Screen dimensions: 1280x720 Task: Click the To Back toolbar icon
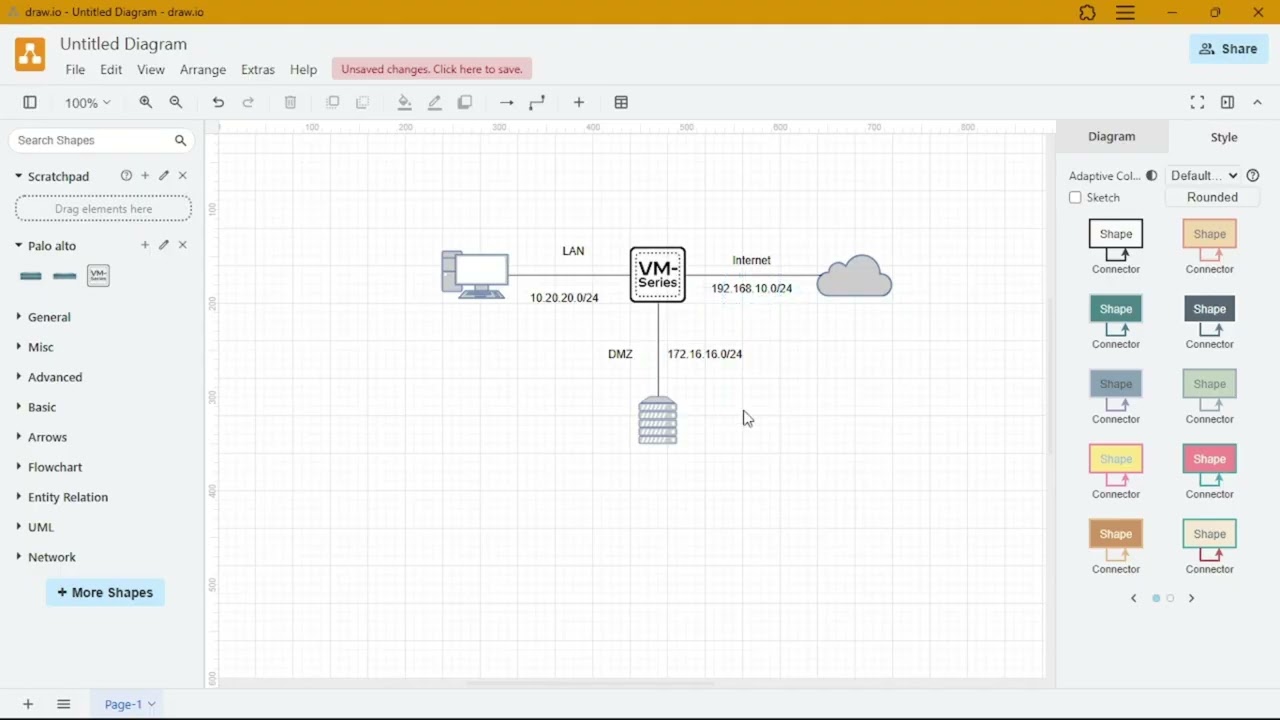(x=363, y=102)
